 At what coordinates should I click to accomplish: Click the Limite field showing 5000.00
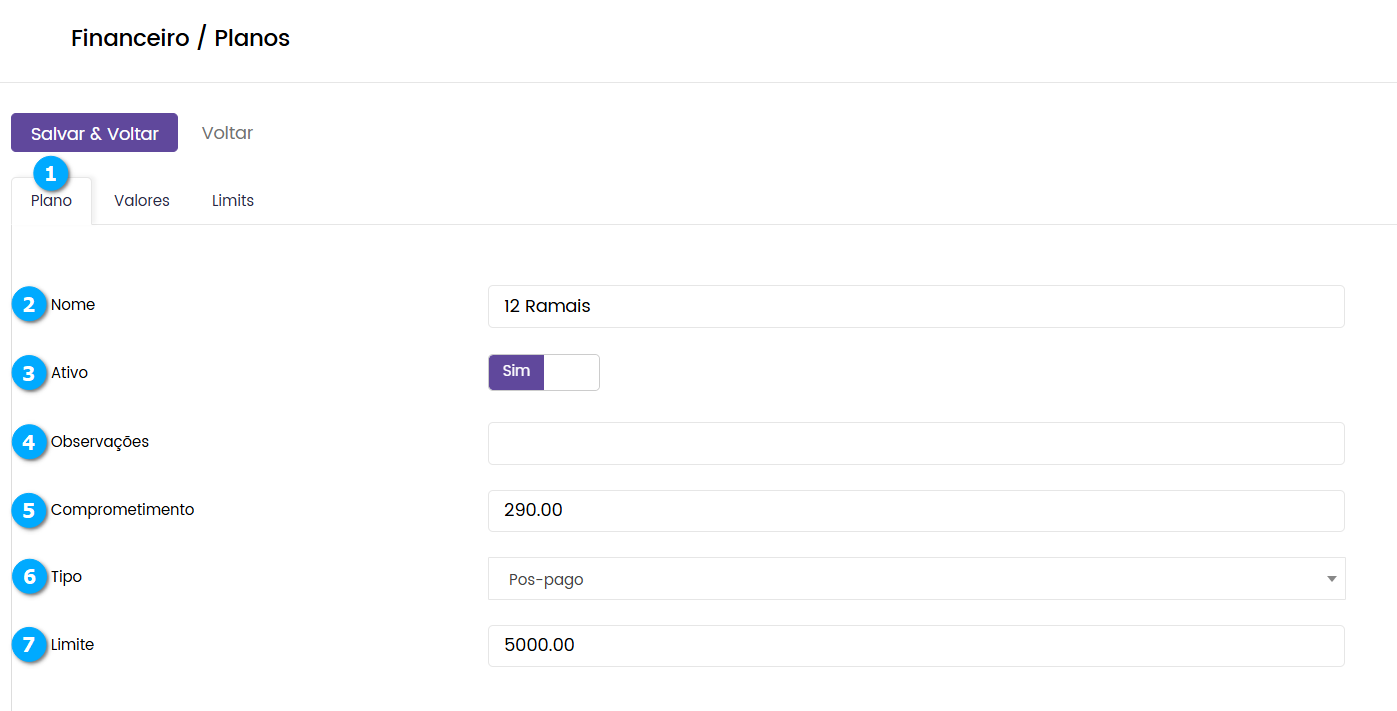coord(915,646)
